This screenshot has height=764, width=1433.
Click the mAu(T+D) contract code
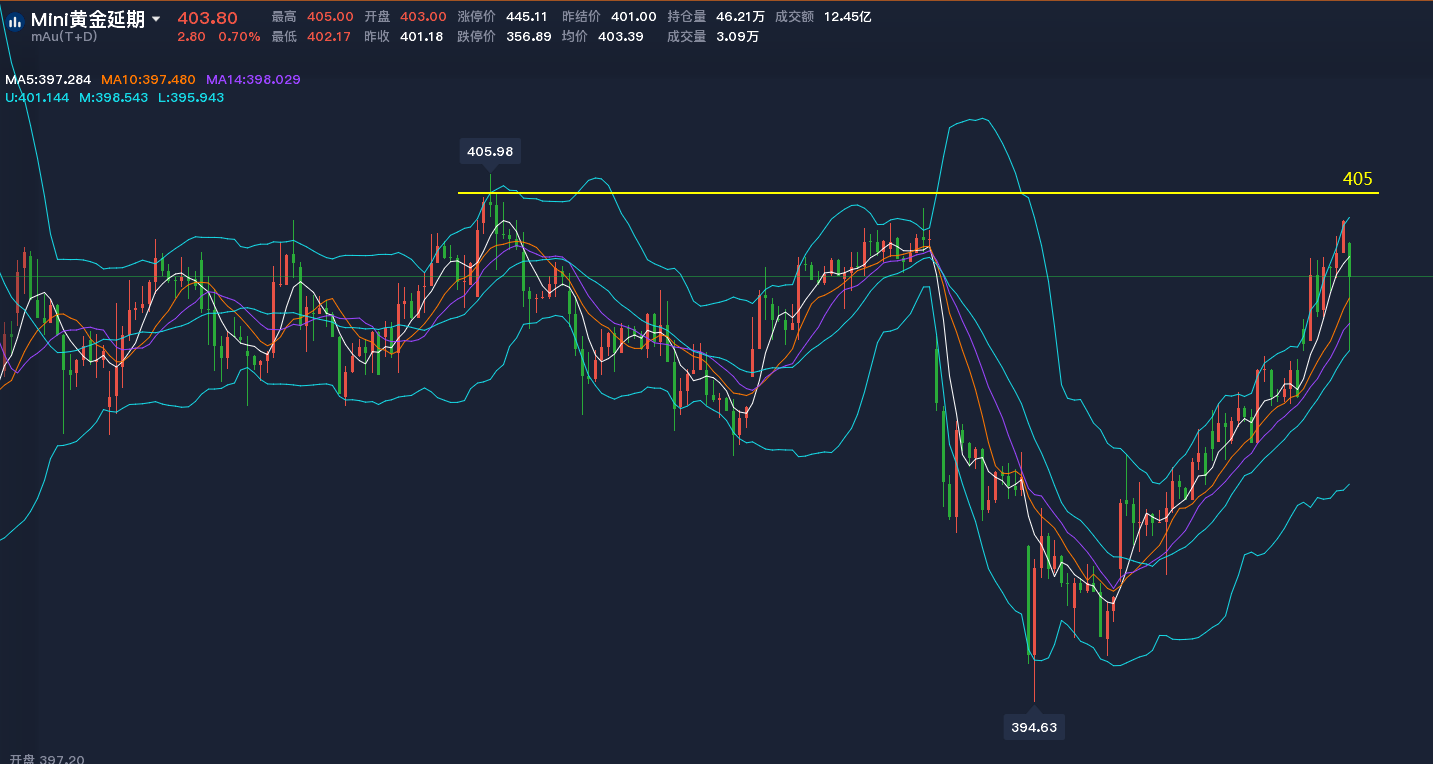tap(62, 37)
